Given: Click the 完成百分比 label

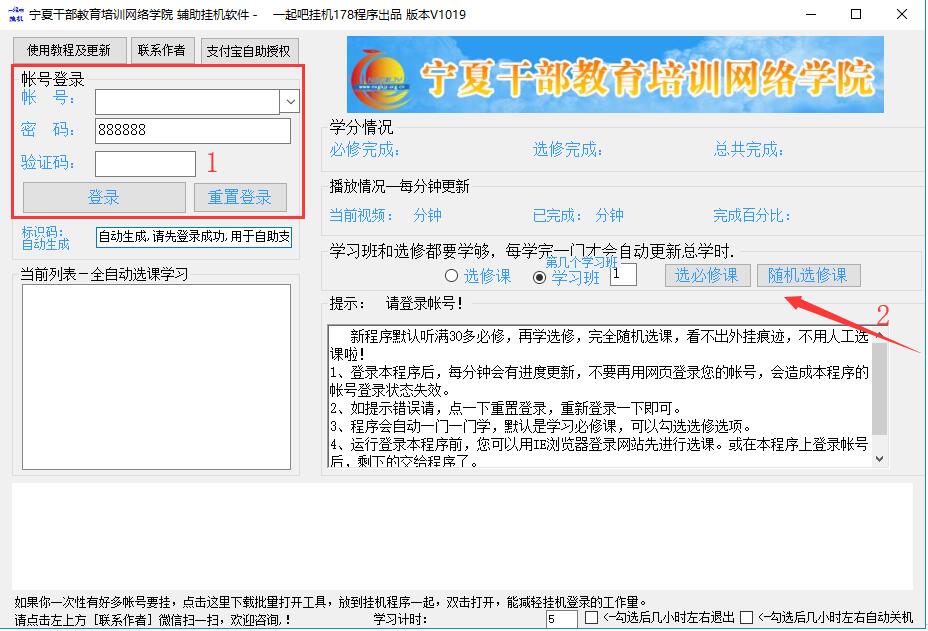Looking at the screenshot, I should point(752,215).
